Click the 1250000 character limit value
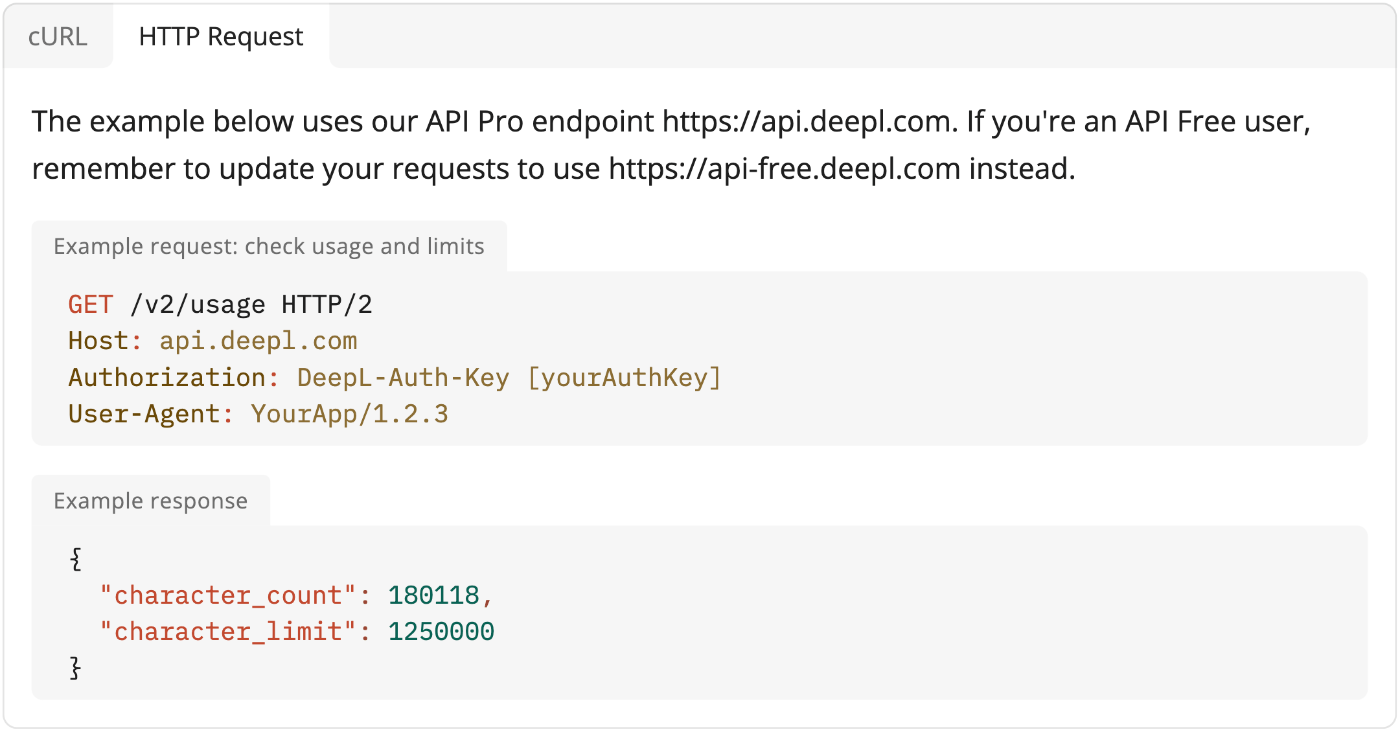This screenshot has width=1400, height=732. (x=441, y=632)
